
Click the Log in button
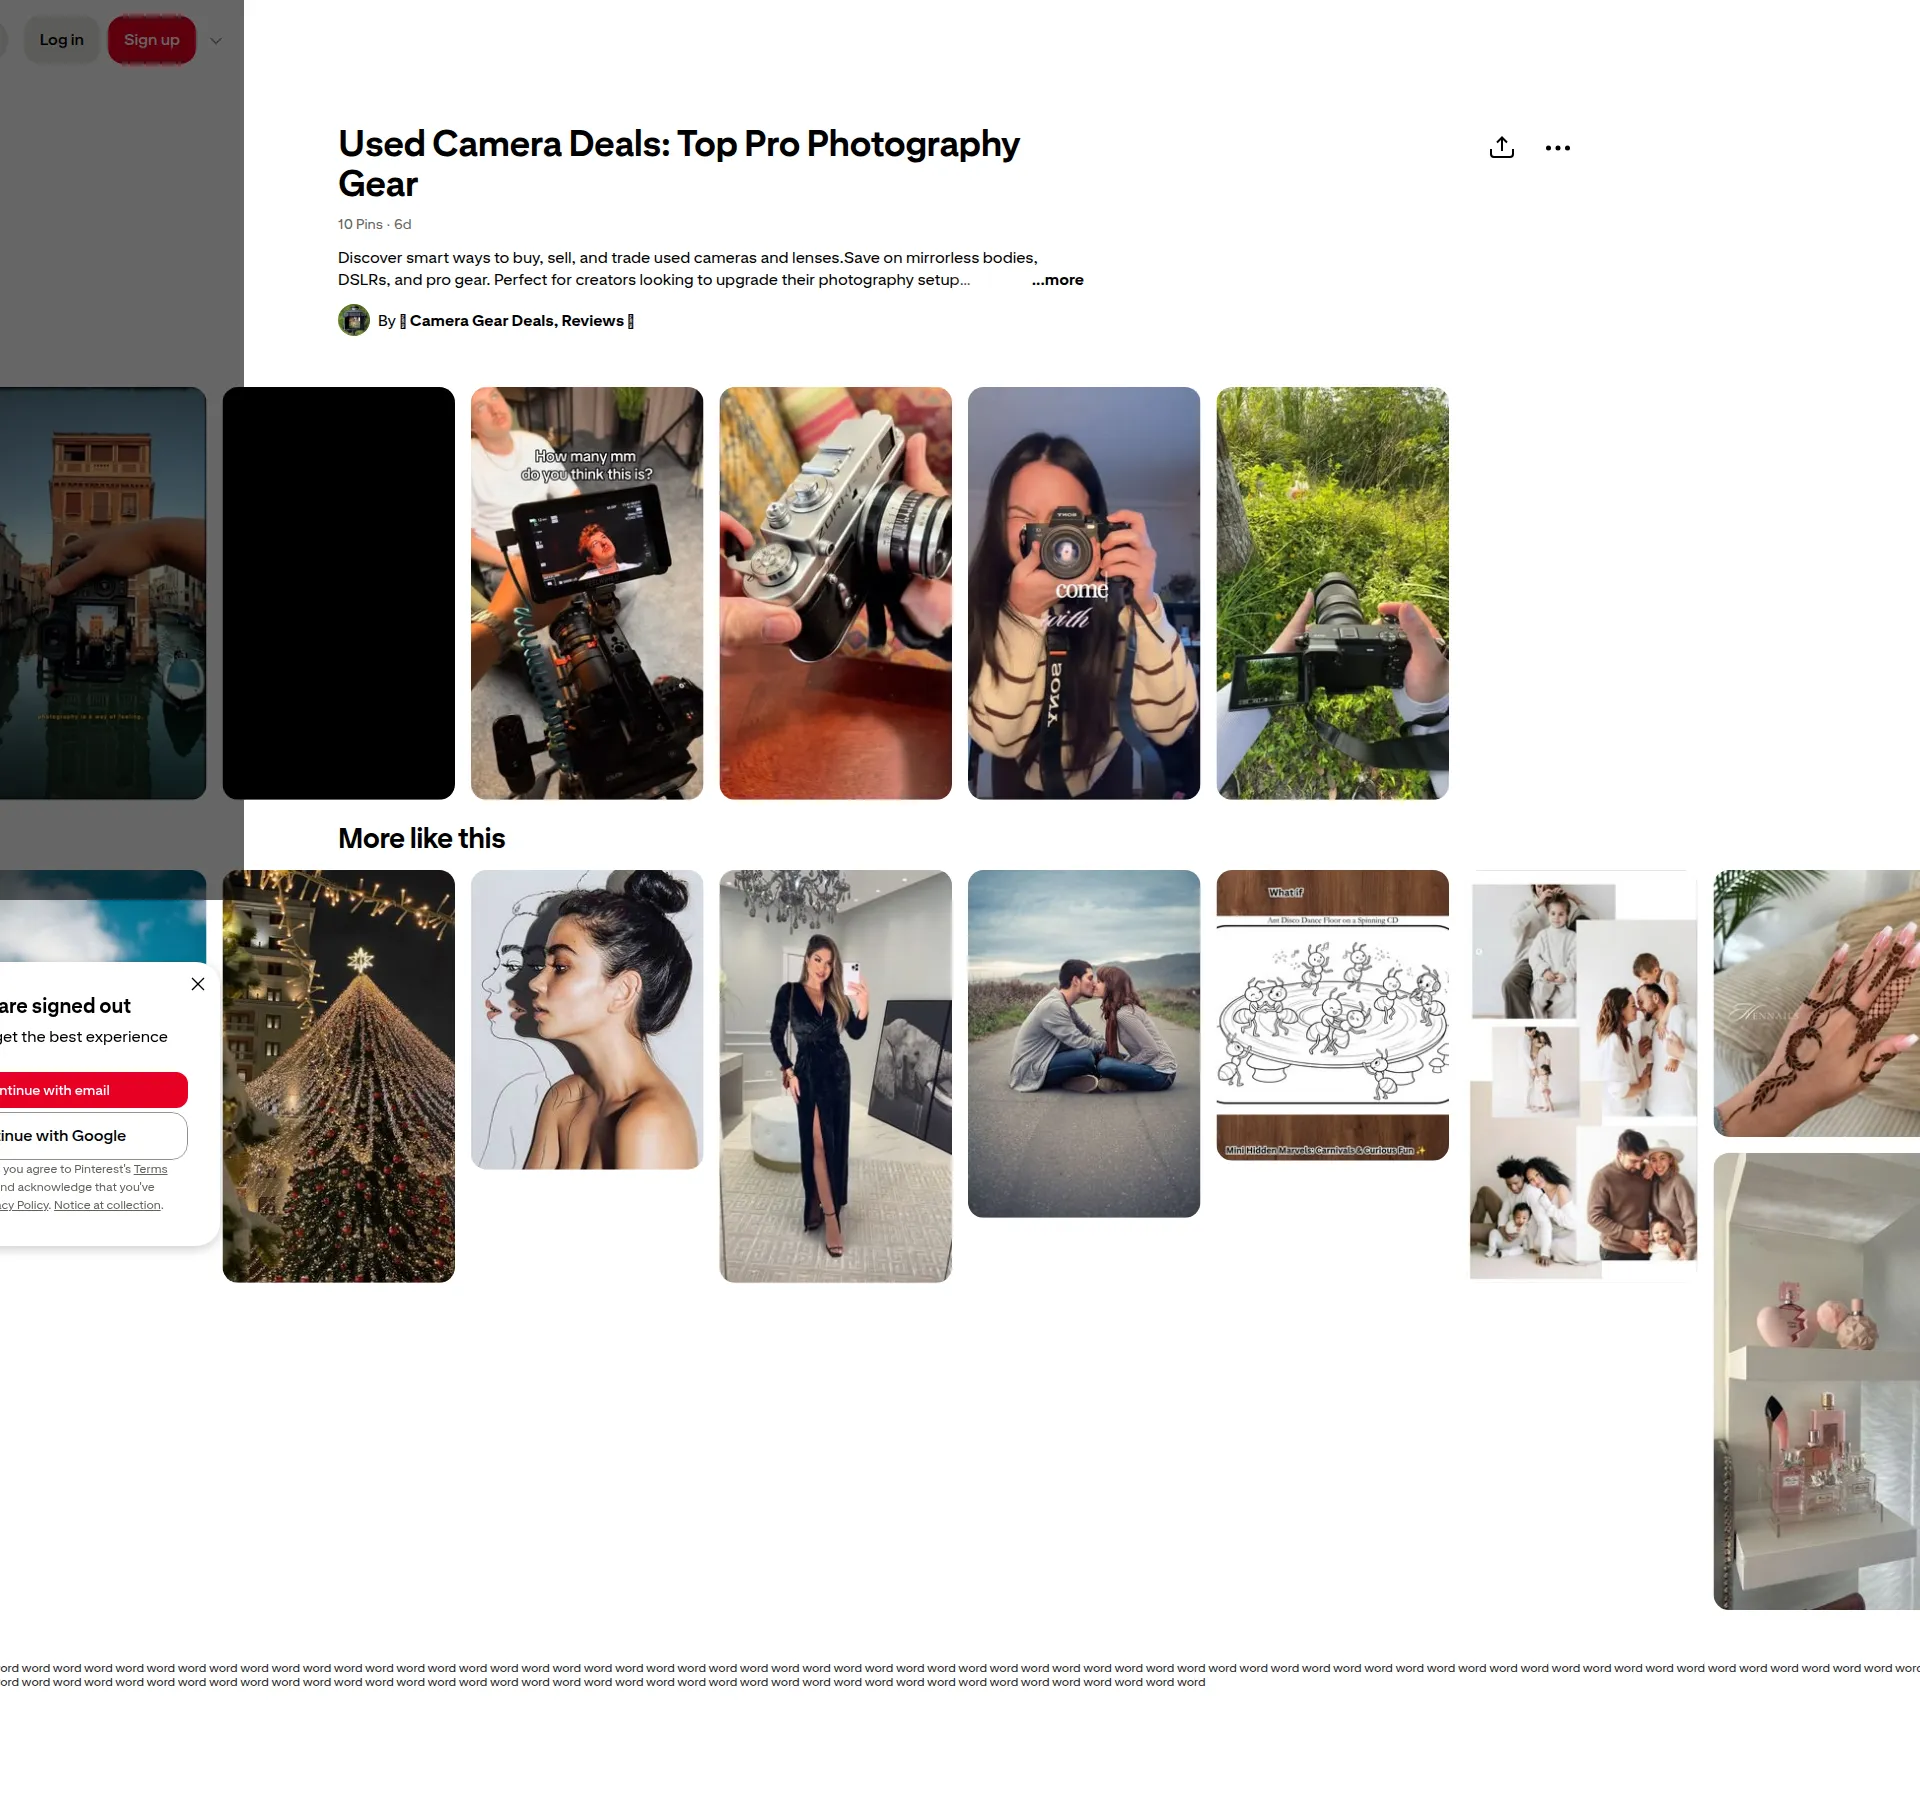[62, 40]
